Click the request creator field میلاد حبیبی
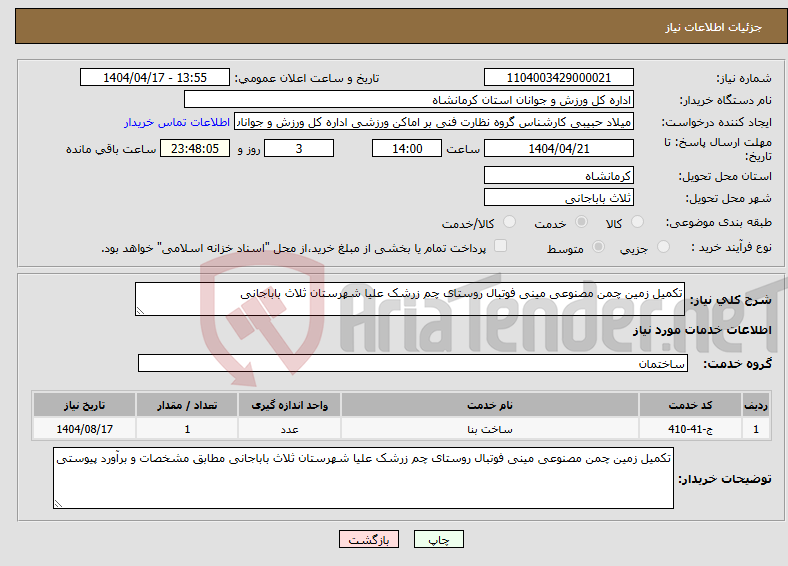 pyautogui.click(x=434, y=122)
